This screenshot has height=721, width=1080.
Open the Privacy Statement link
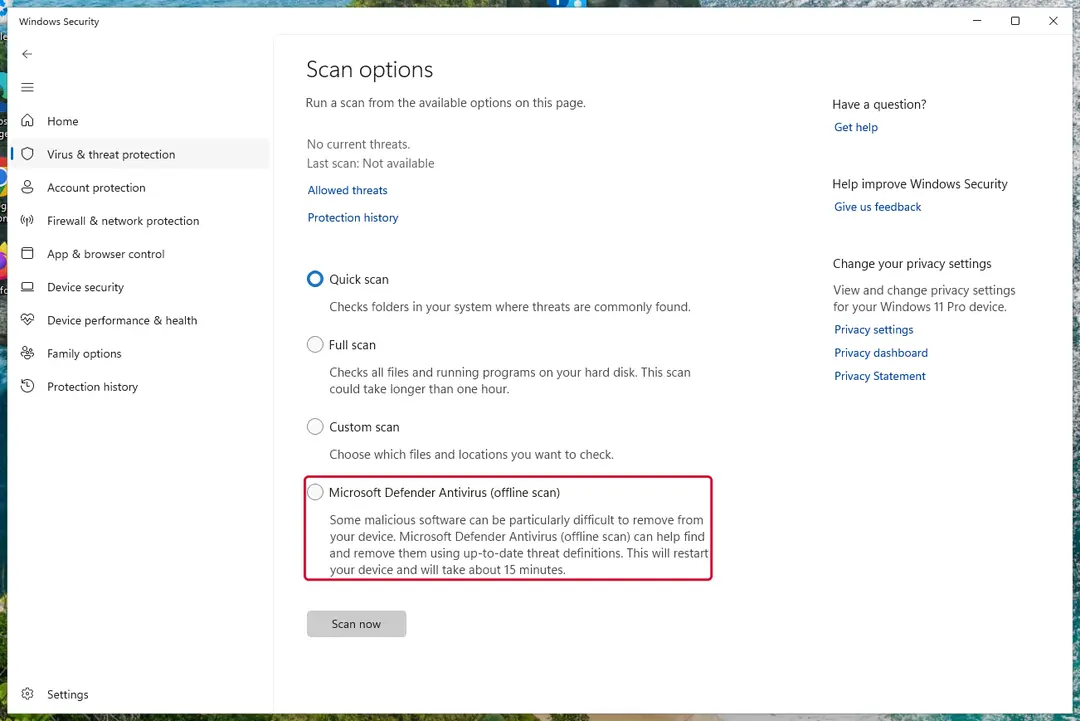click(x=880, y=376)
